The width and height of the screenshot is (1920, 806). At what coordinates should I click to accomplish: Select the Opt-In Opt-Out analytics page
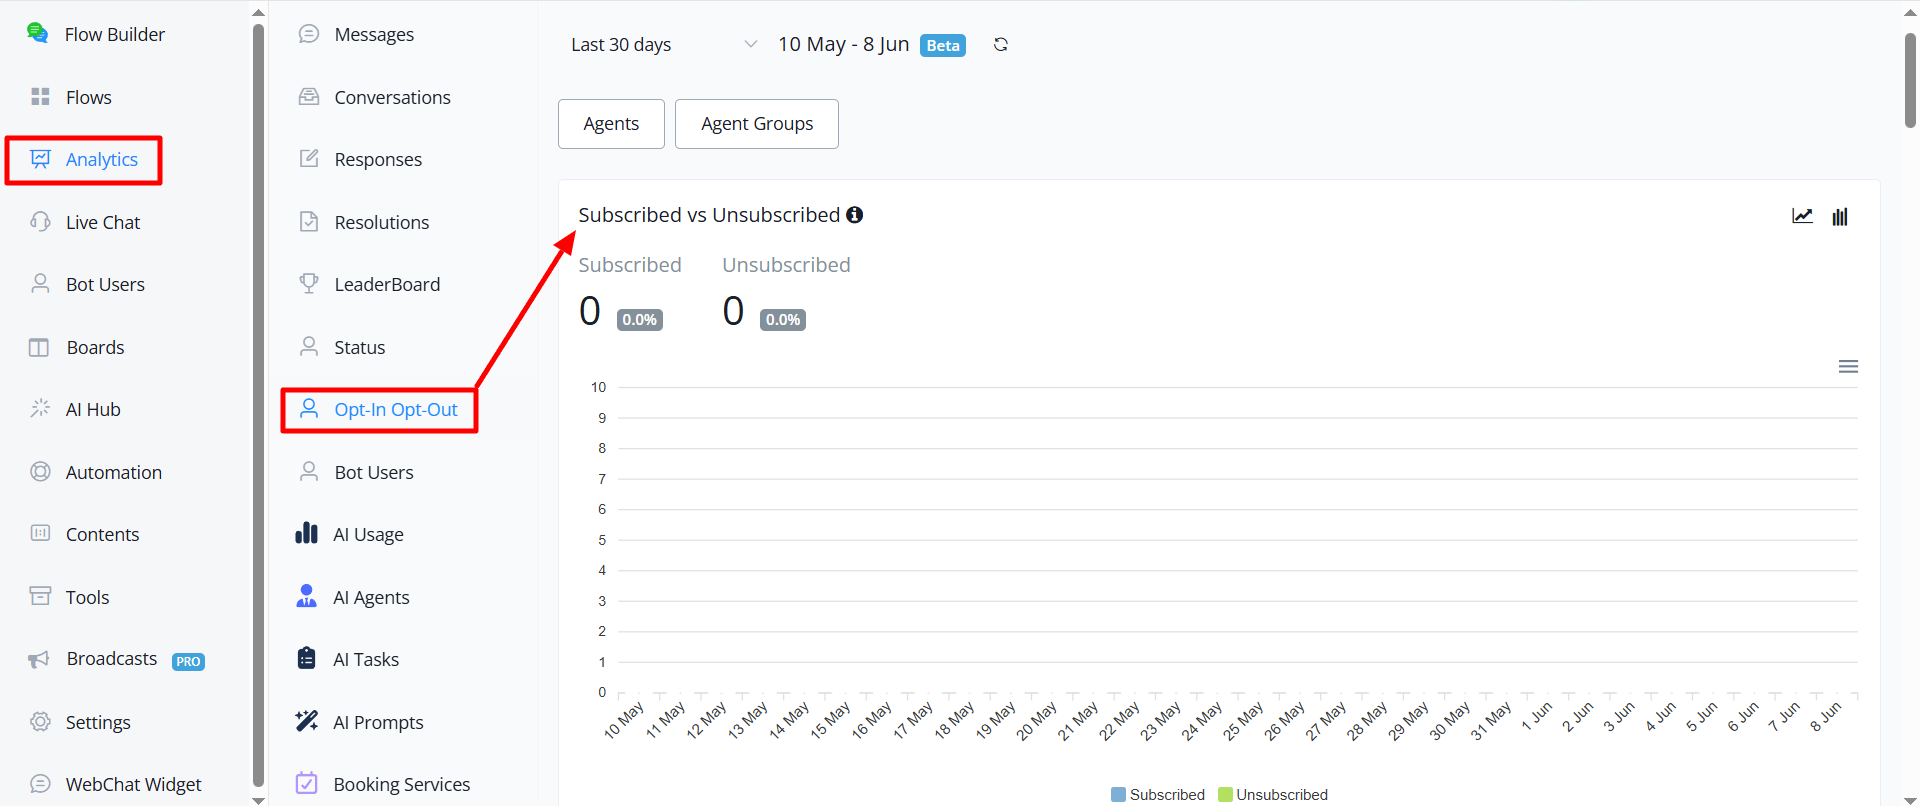[x=395, y=409]
